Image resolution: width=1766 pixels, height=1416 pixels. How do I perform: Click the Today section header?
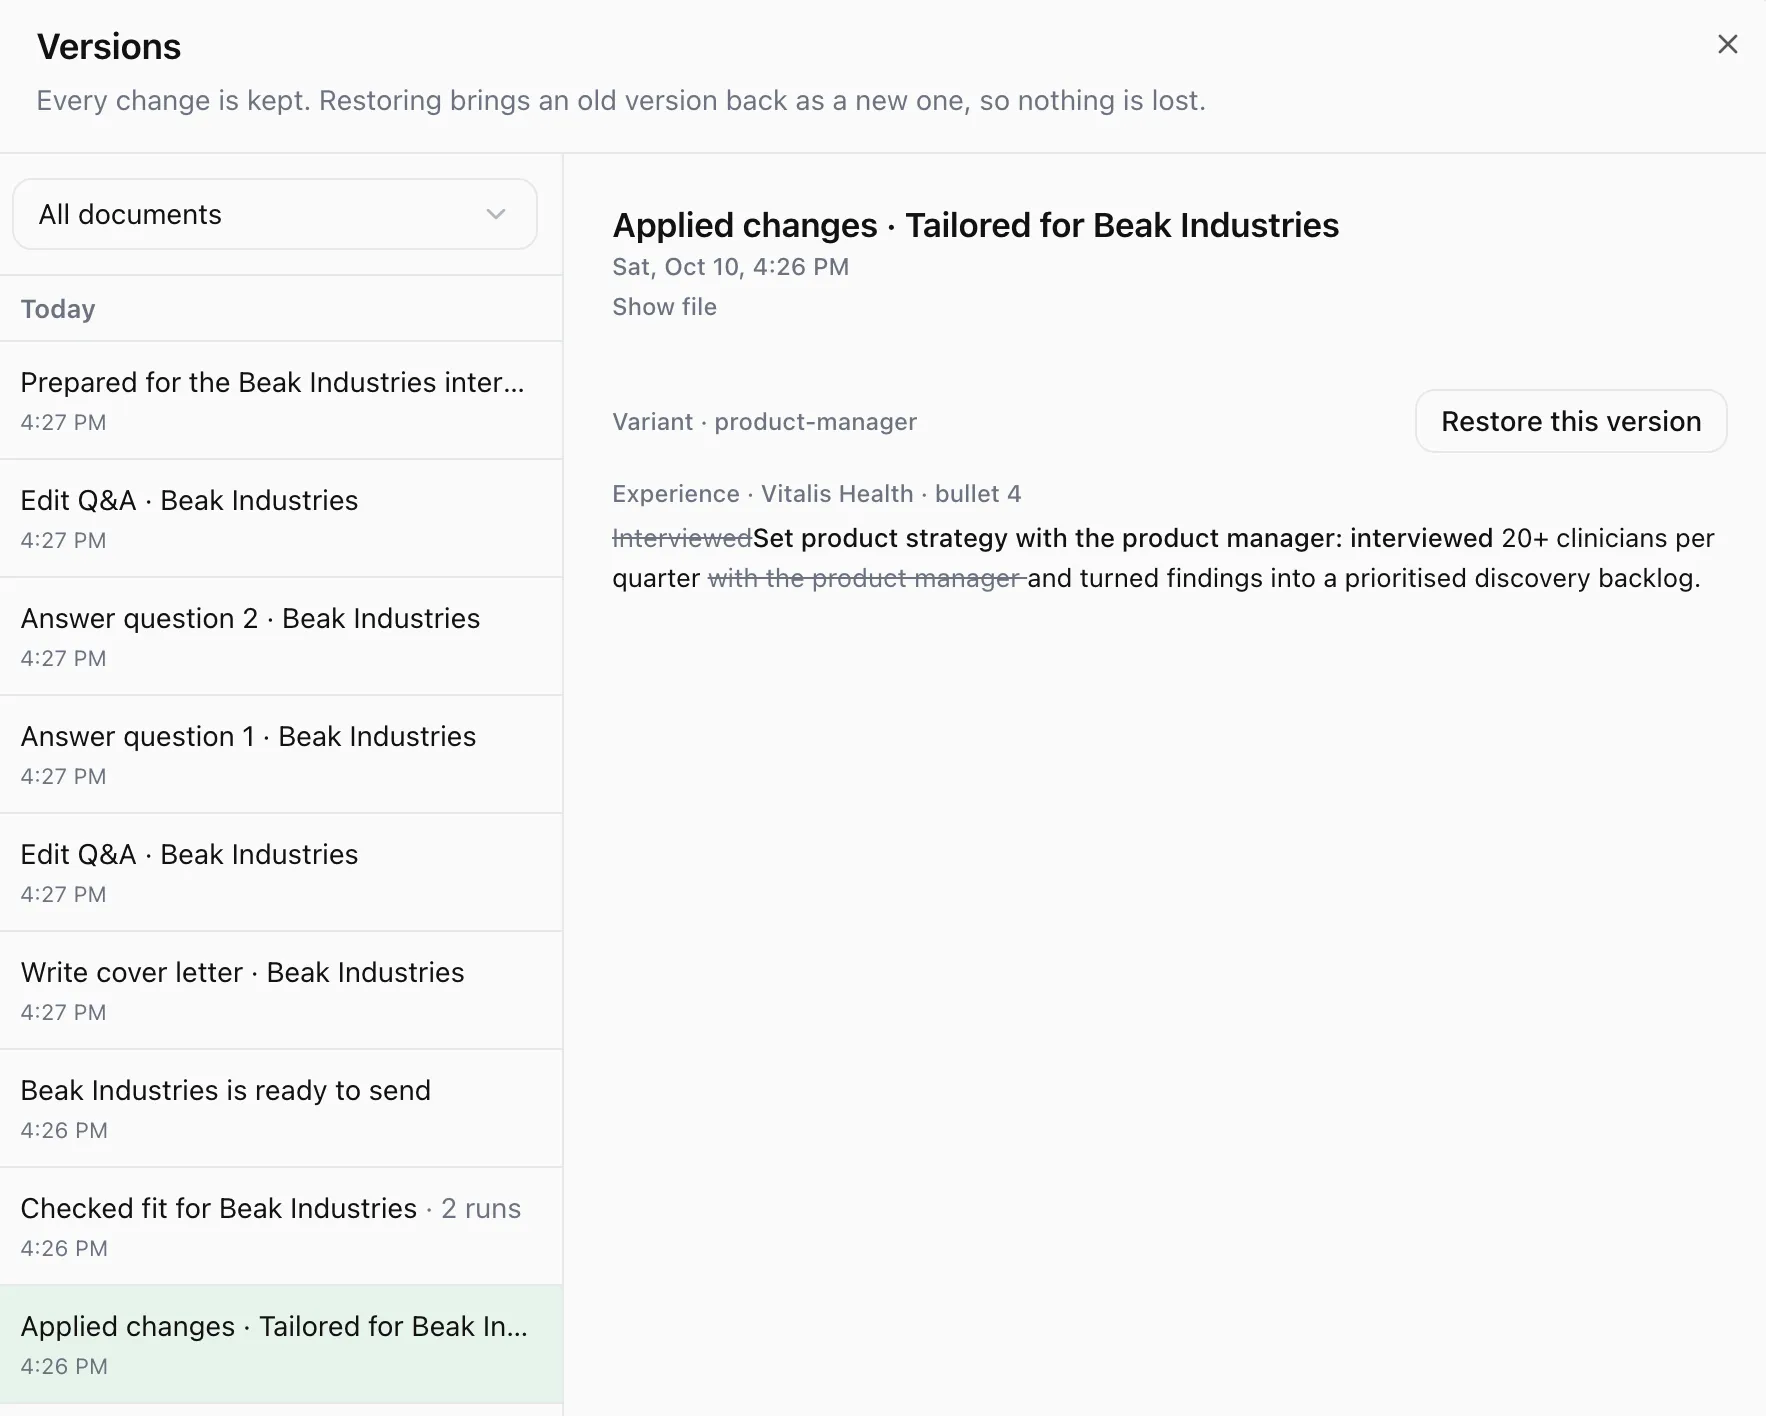tap(58, 309)
